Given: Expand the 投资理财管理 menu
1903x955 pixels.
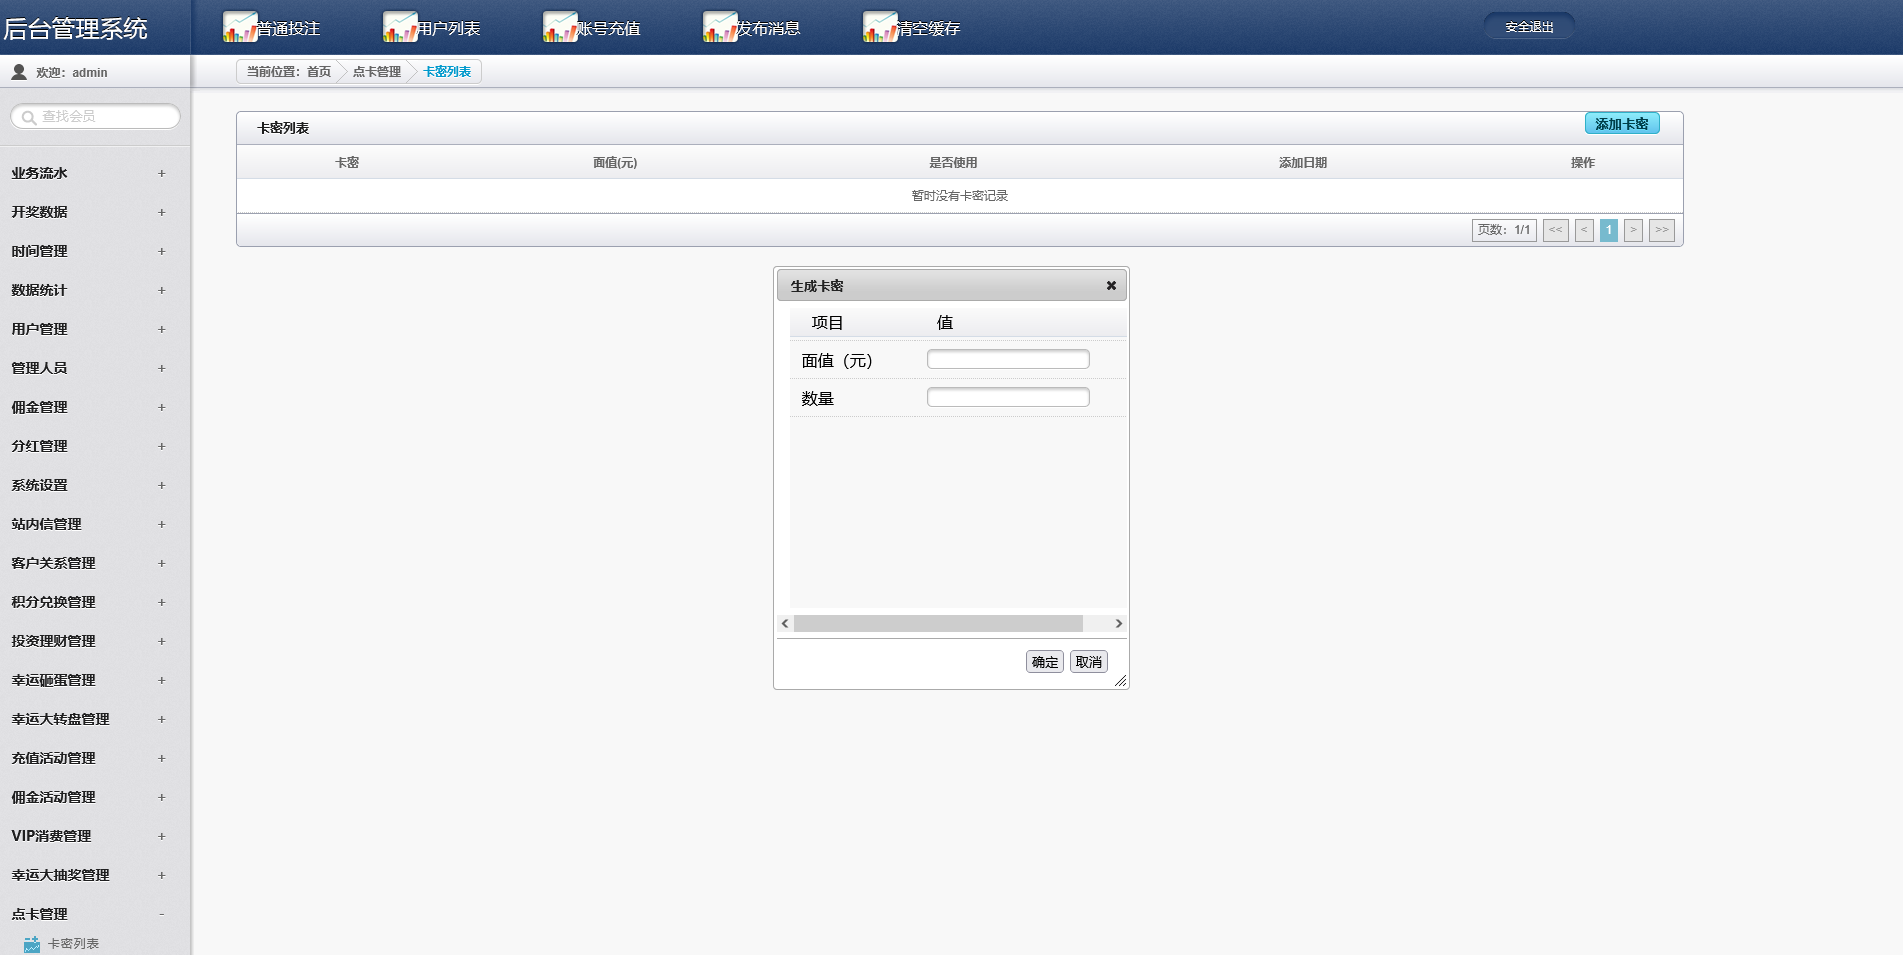Looking at the screenshot, I should 161,641.
